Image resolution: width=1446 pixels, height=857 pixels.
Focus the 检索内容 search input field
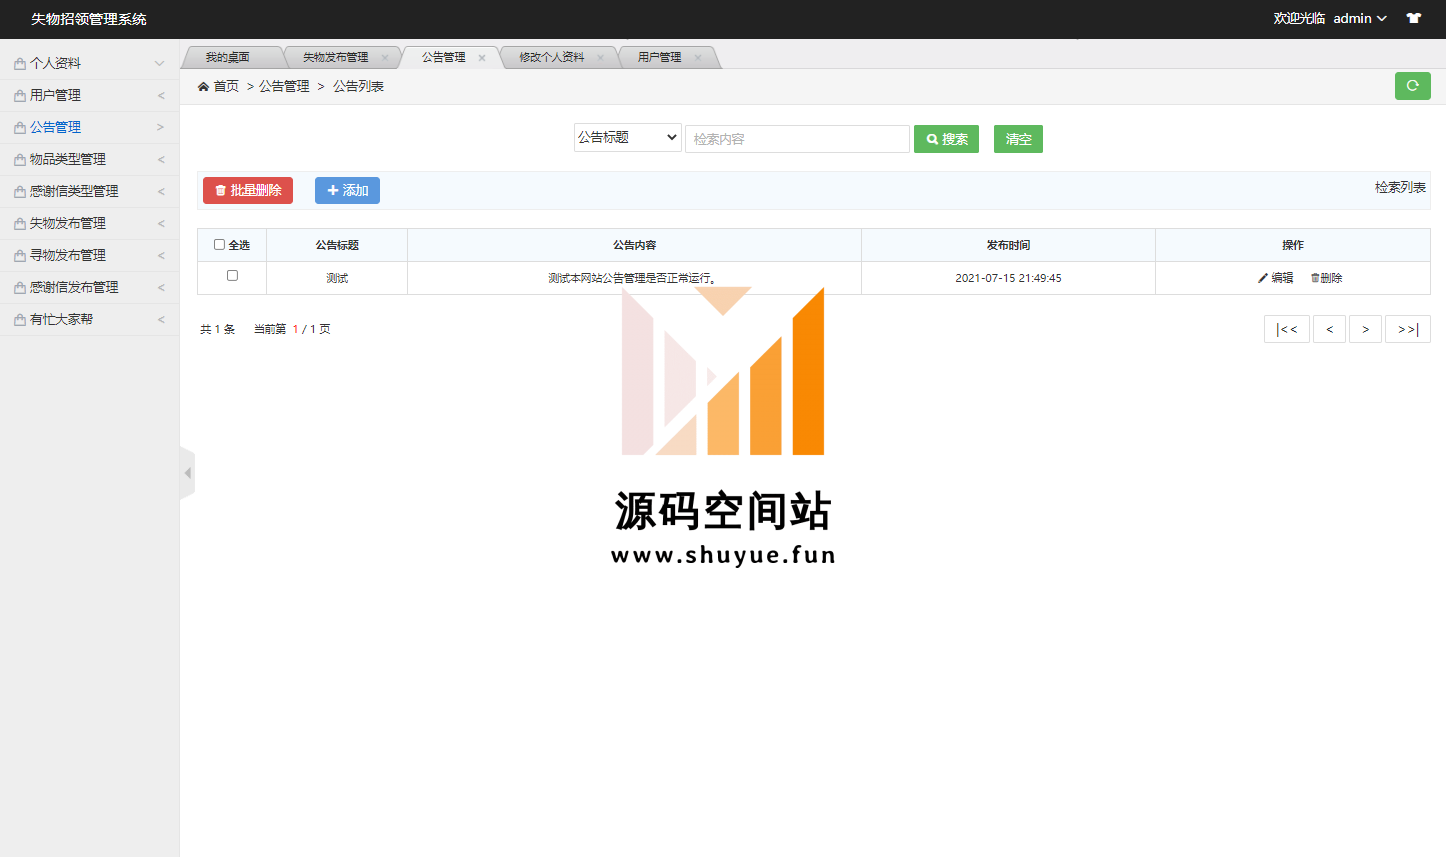point(797,139)
